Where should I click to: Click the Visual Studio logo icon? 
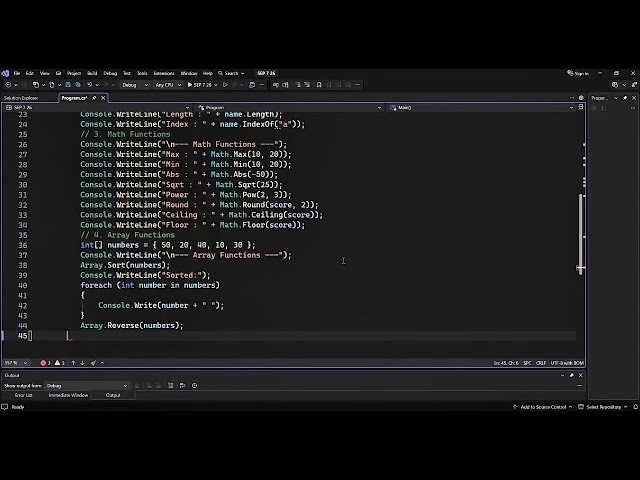click(5, 73)
